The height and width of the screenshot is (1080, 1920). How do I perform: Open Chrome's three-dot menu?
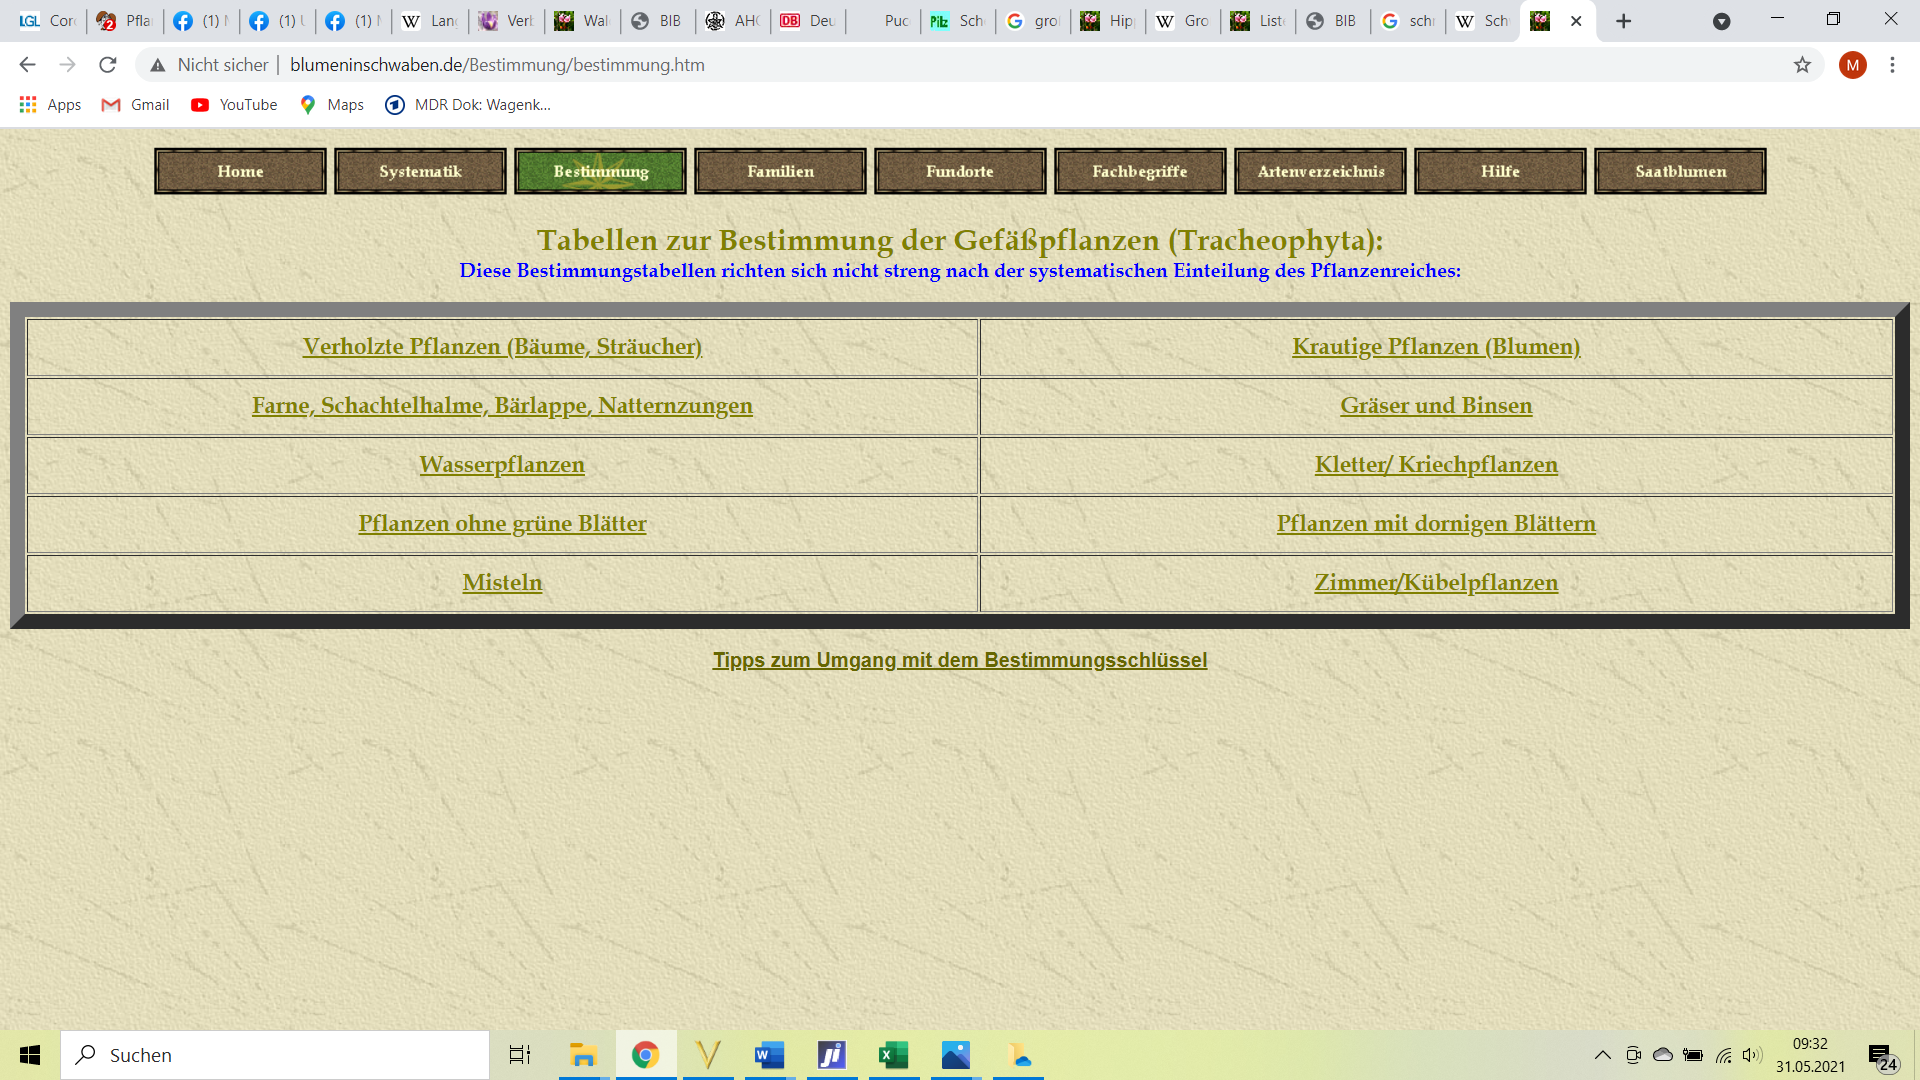click(x=1892, y=65)
